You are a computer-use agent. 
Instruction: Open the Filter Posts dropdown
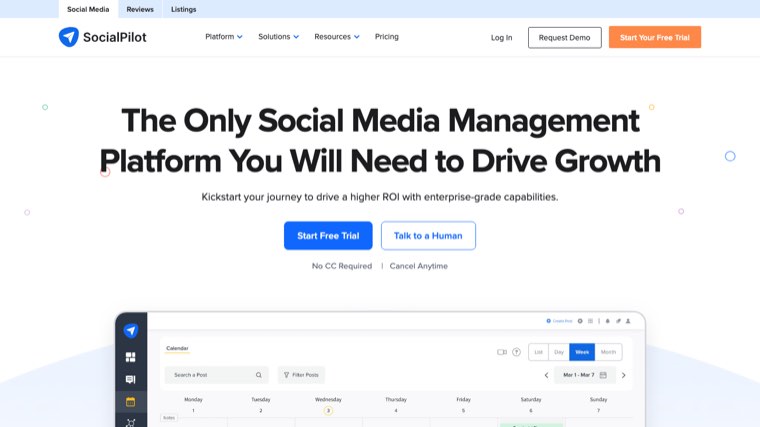pyautogui.click(x=301, y=375)
